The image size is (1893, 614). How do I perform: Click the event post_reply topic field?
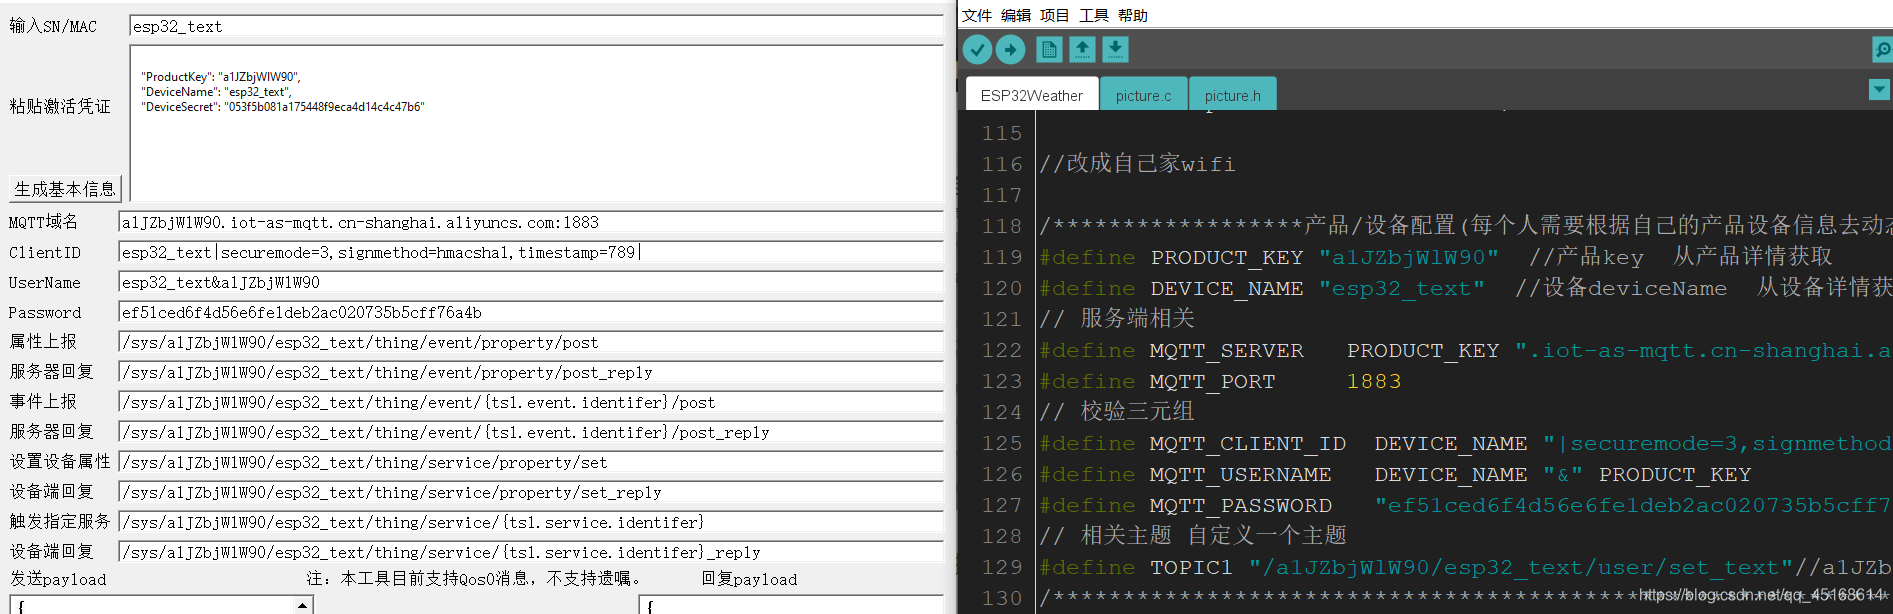[531, 432]
